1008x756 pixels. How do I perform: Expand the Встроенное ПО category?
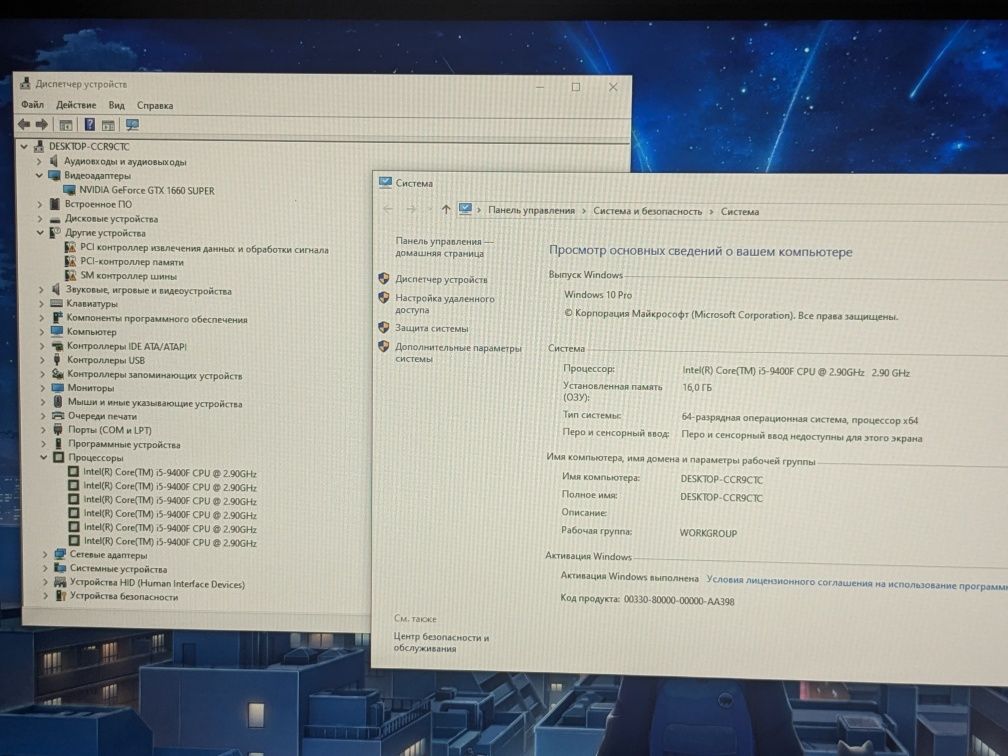[x=39, y=204]
